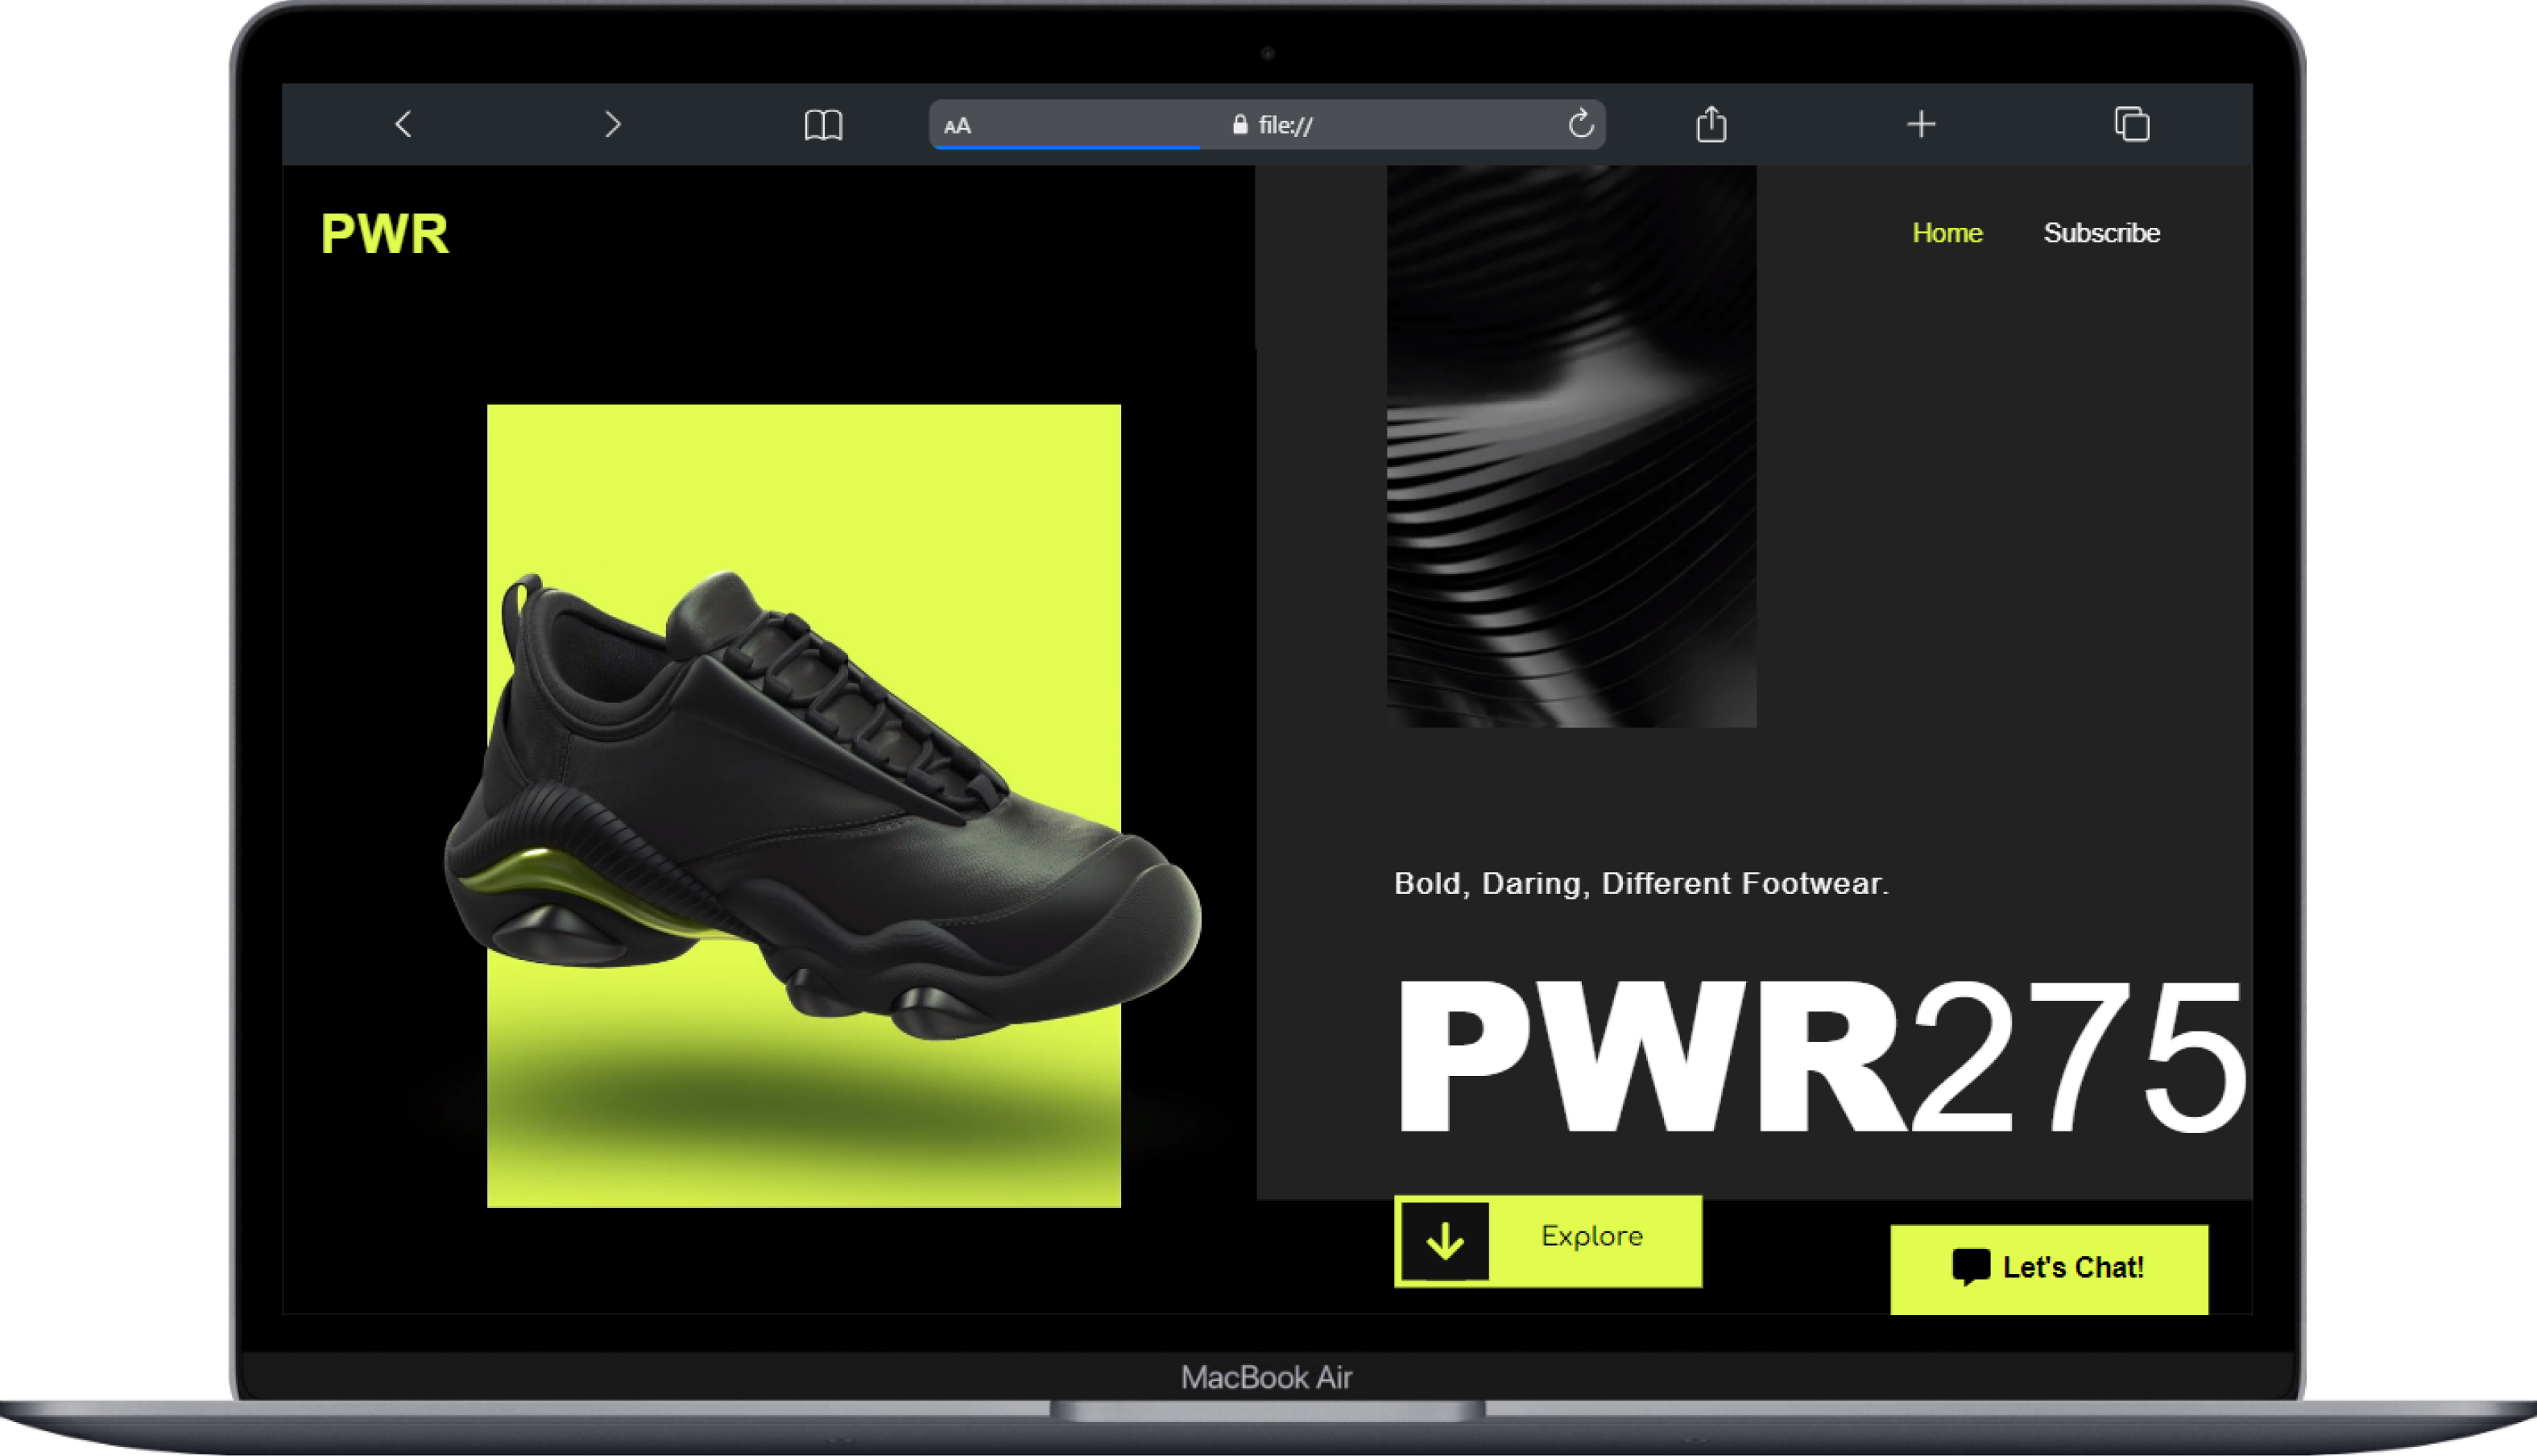Open the share sheet icon
Viewport: 2537px width, 1456px height.
(1711, 124)
